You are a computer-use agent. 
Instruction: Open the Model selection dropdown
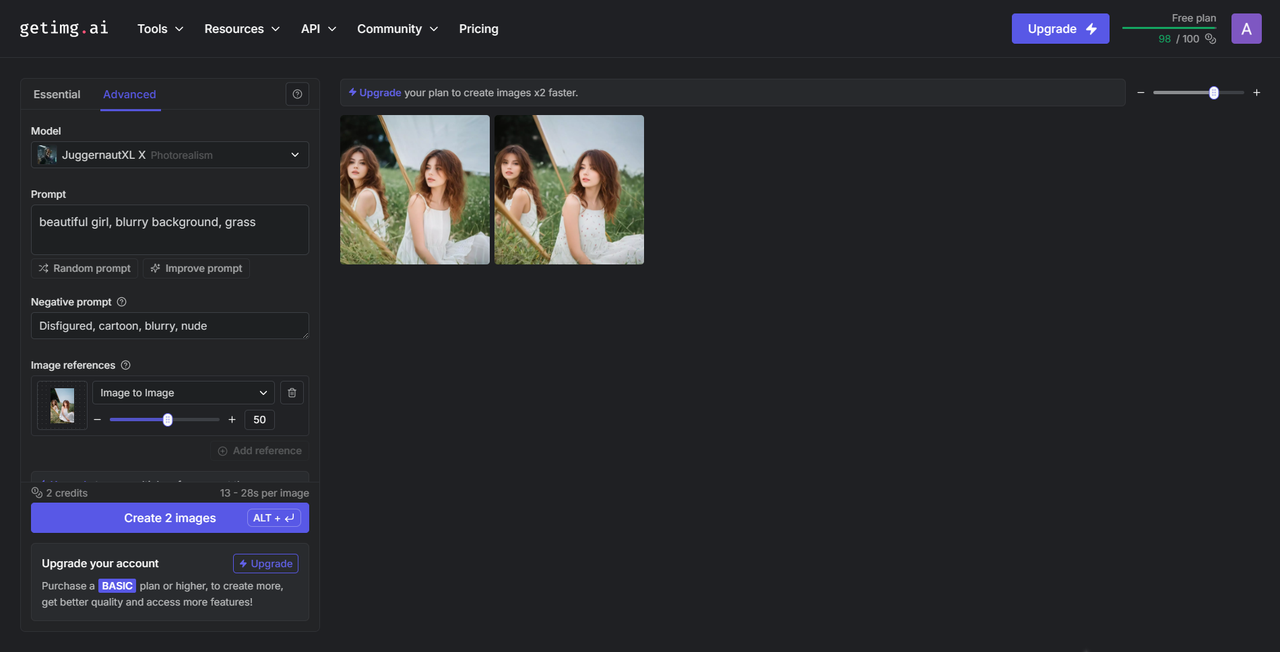170,155
